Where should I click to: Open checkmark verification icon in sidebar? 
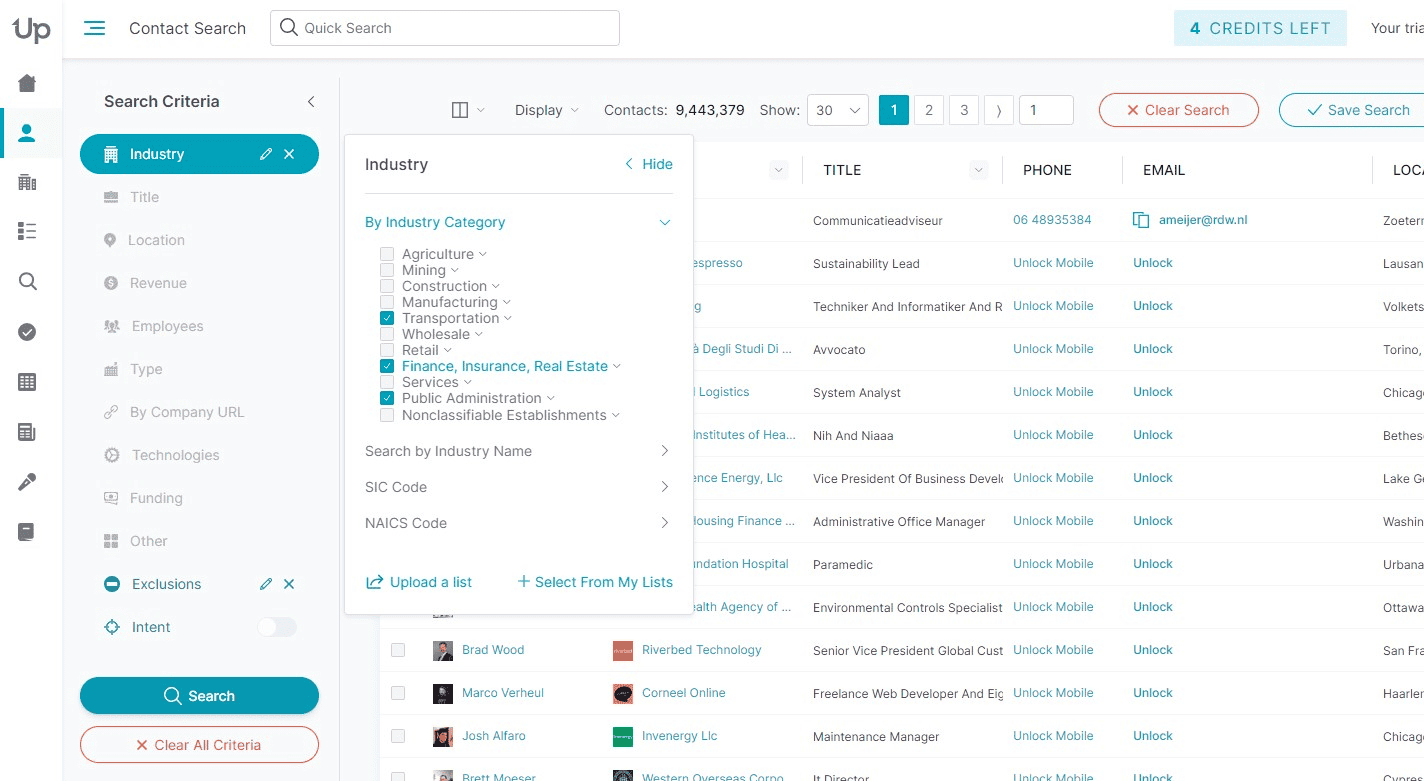[x=27, y=332]
